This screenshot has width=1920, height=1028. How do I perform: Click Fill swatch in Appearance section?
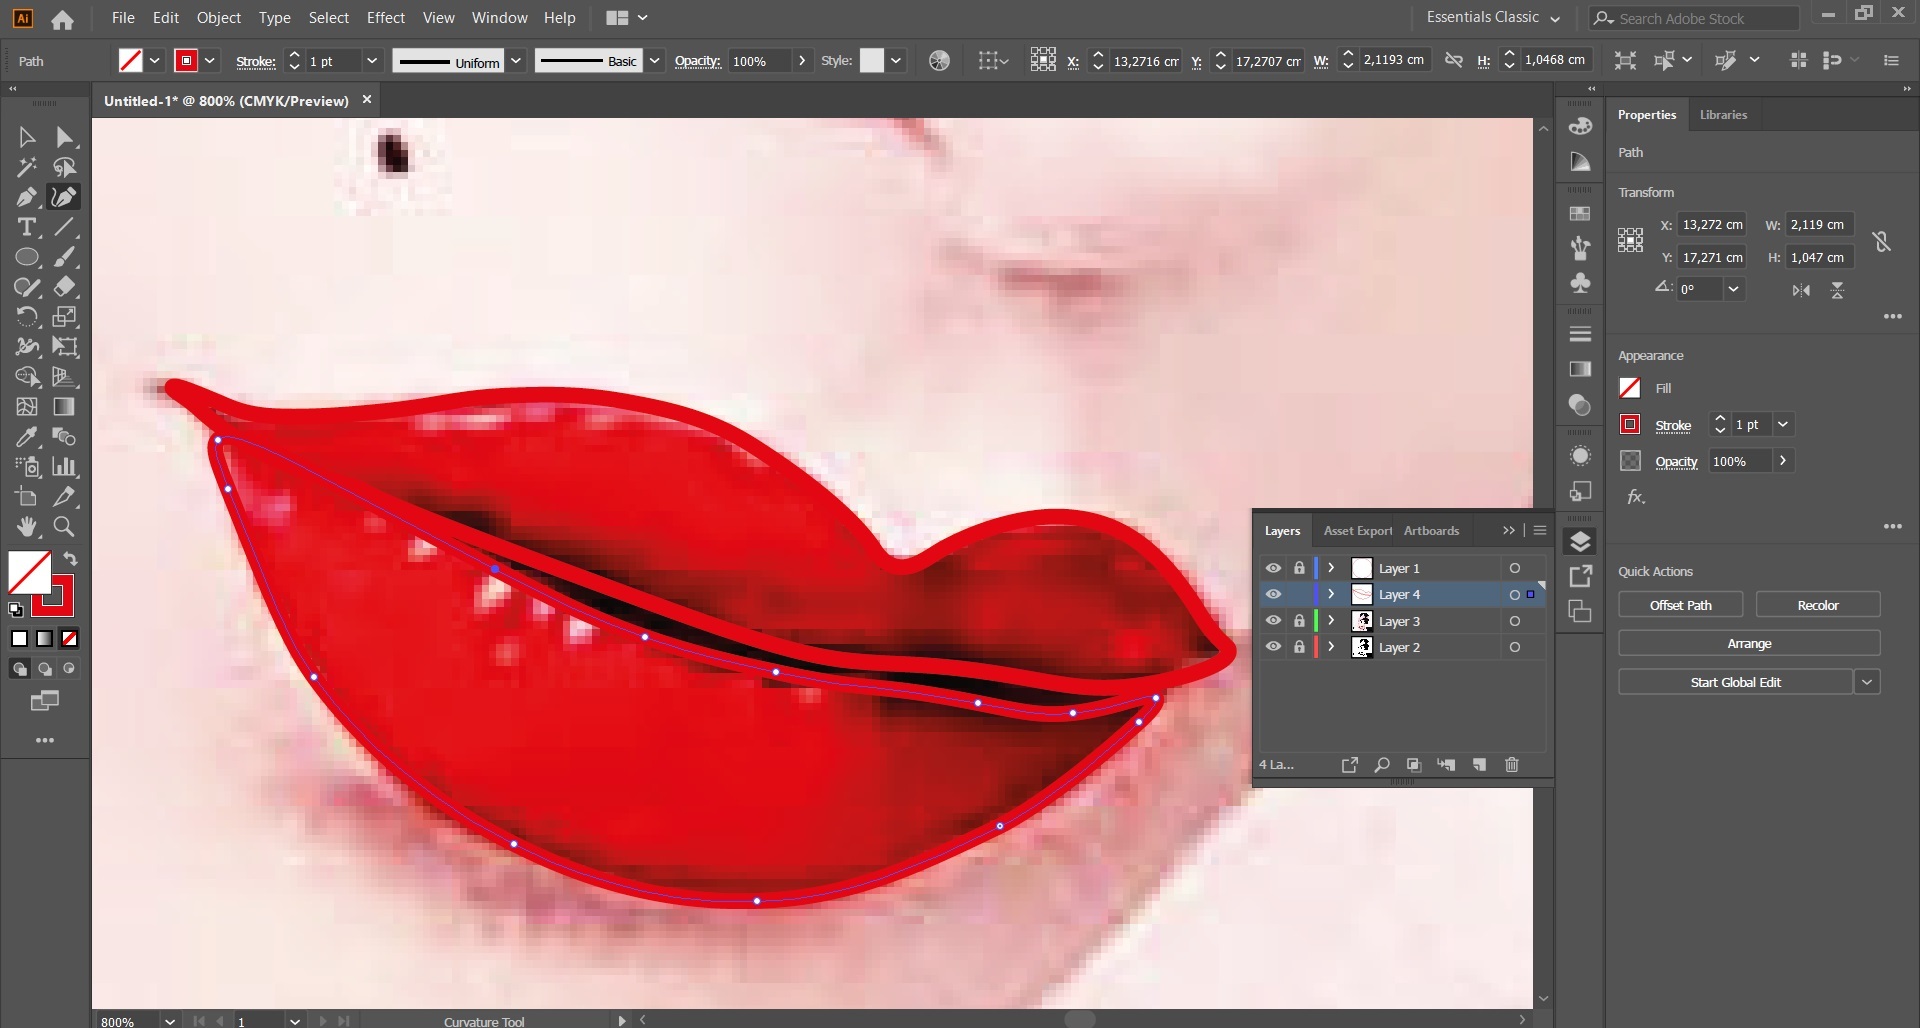[x=1630, y=388]
